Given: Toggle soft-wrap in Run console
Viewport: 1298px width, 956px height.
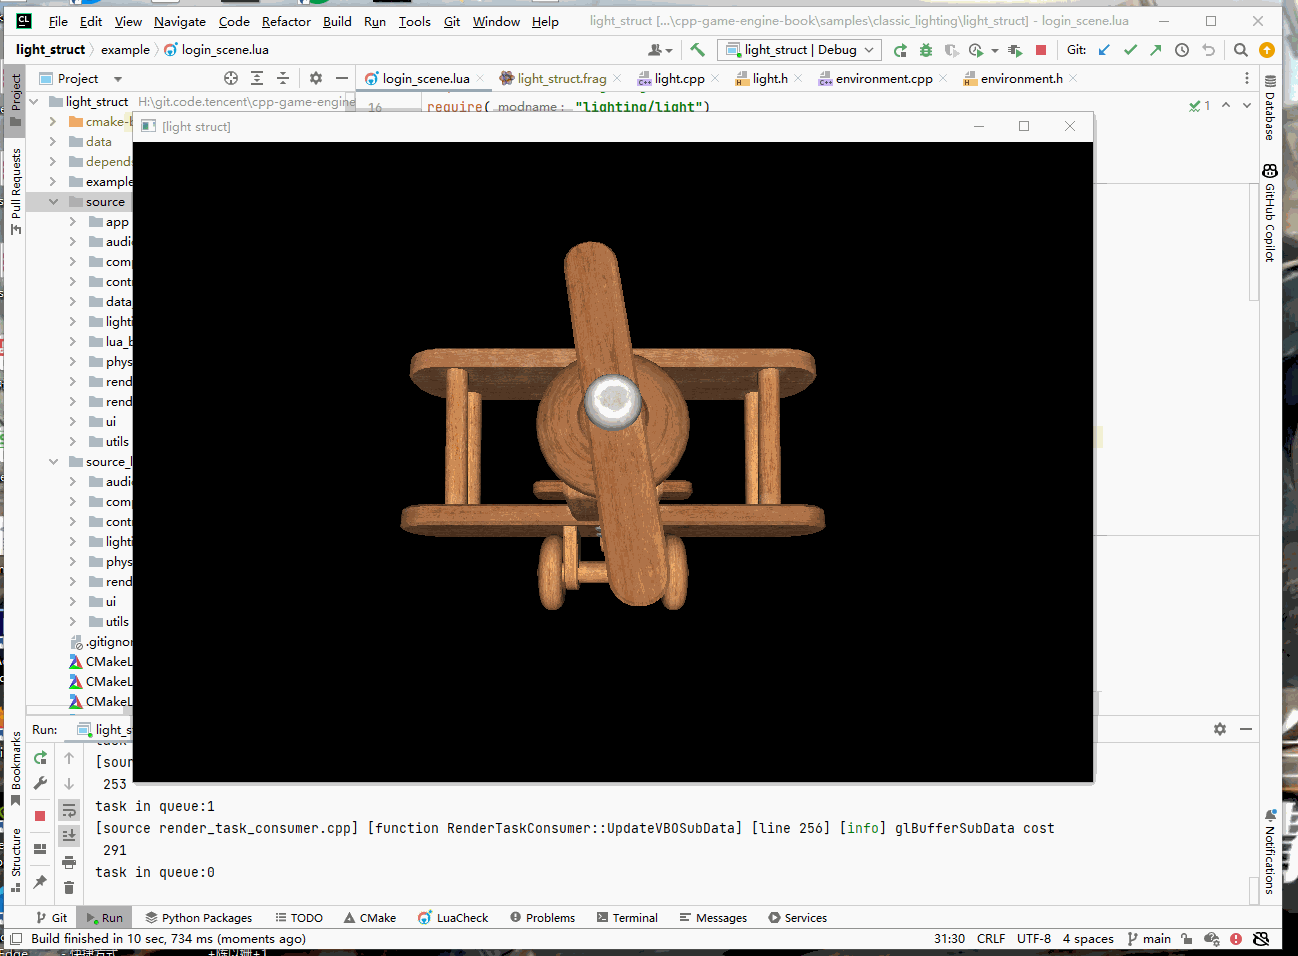Looking at the screenshot, I should click(x=69, y=810).
